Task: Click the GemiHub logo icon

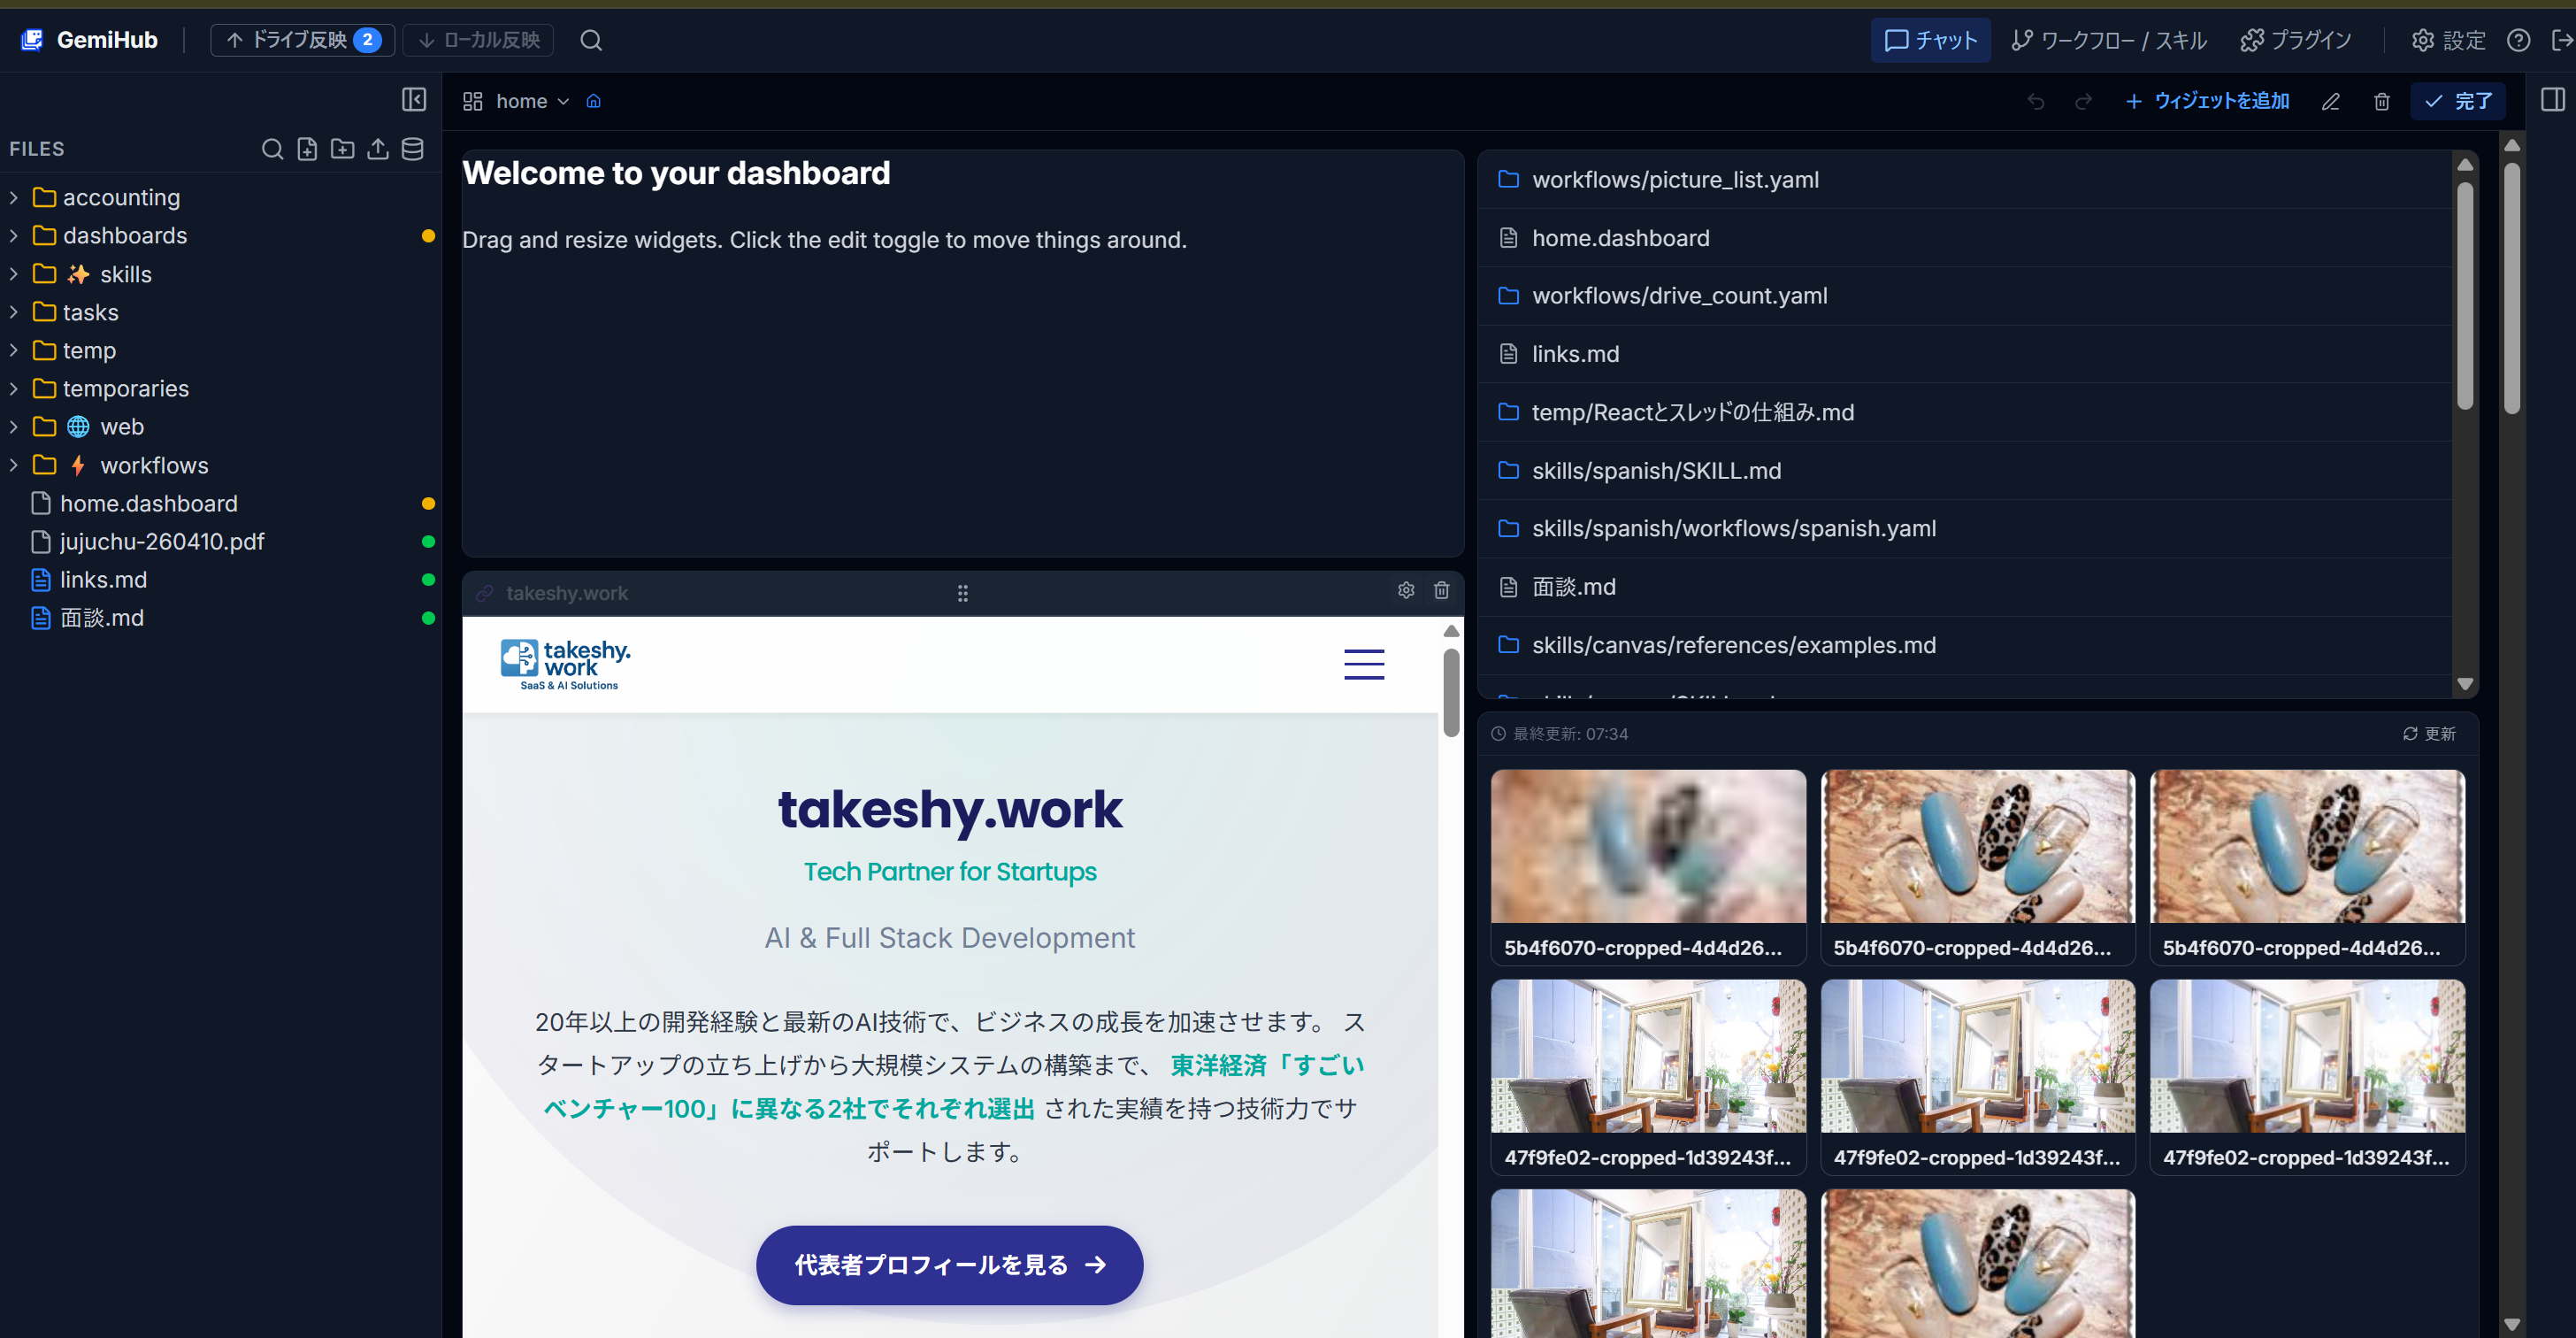Action: click(32, 40)
